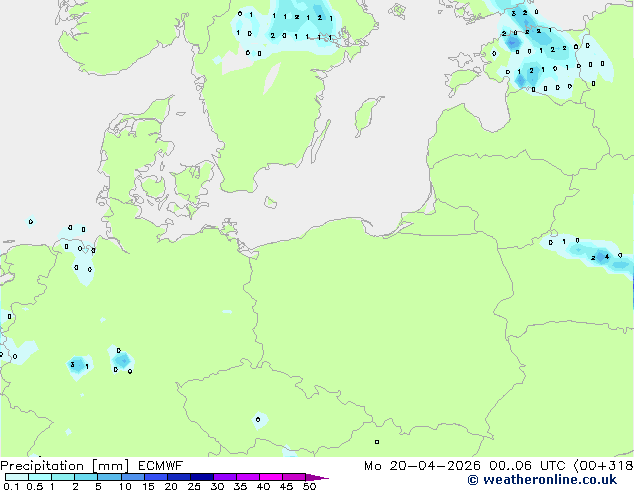Click the '4' precipitation value on the map
The image size is (634, 490).
[607, 257]
